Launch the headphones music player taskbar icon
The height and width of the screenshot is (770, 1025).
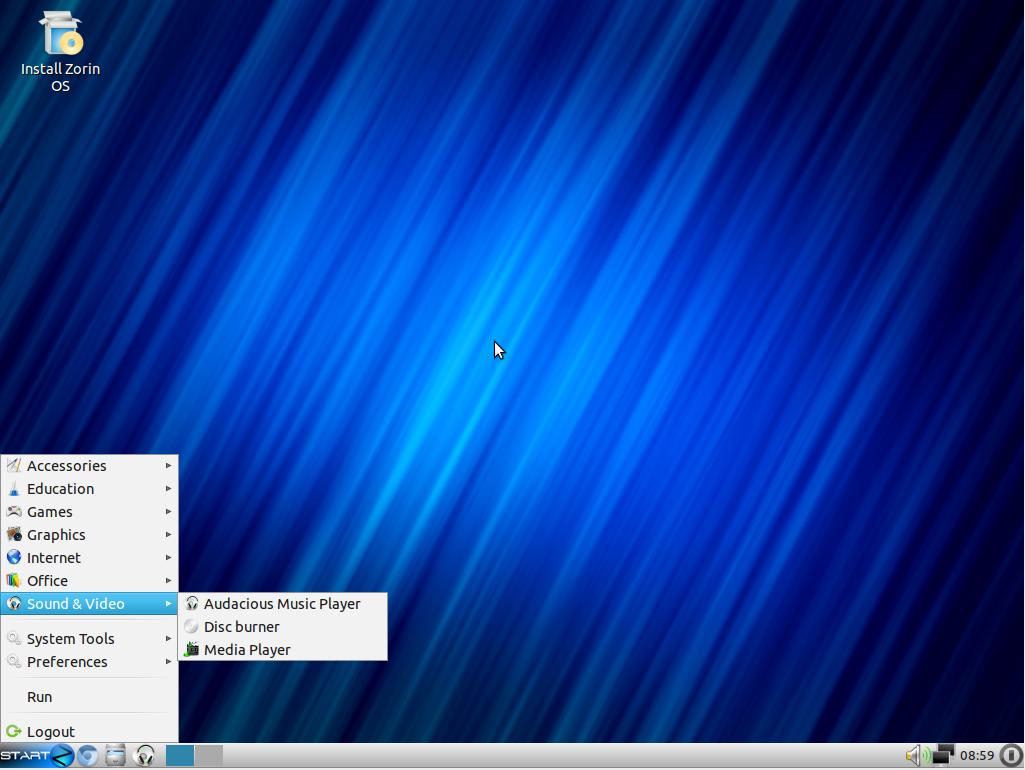coord(145,756)
